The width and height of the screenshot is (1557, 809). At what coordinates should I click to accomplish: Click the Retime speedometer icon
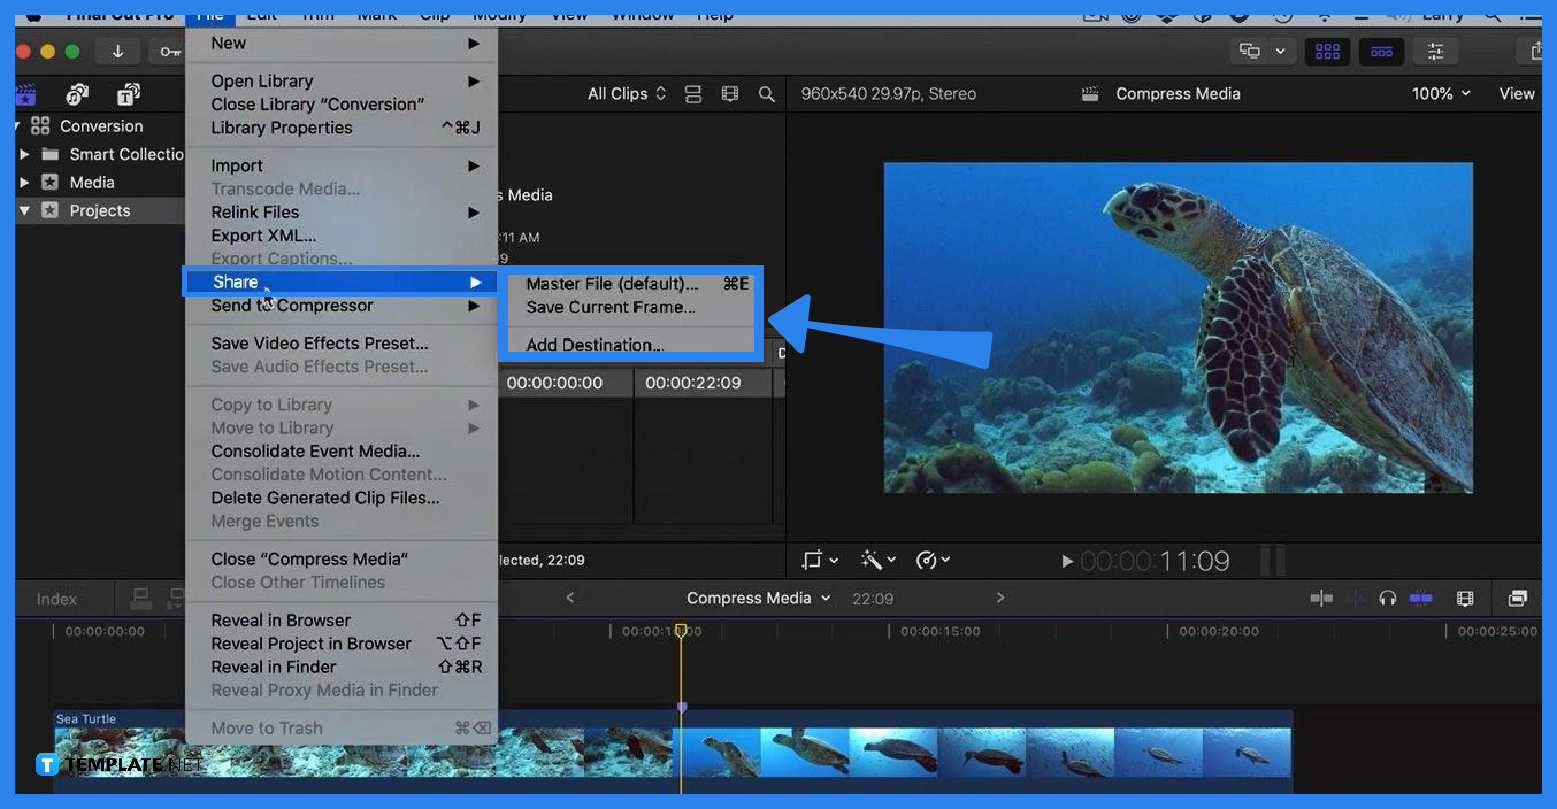pos(927,560)
